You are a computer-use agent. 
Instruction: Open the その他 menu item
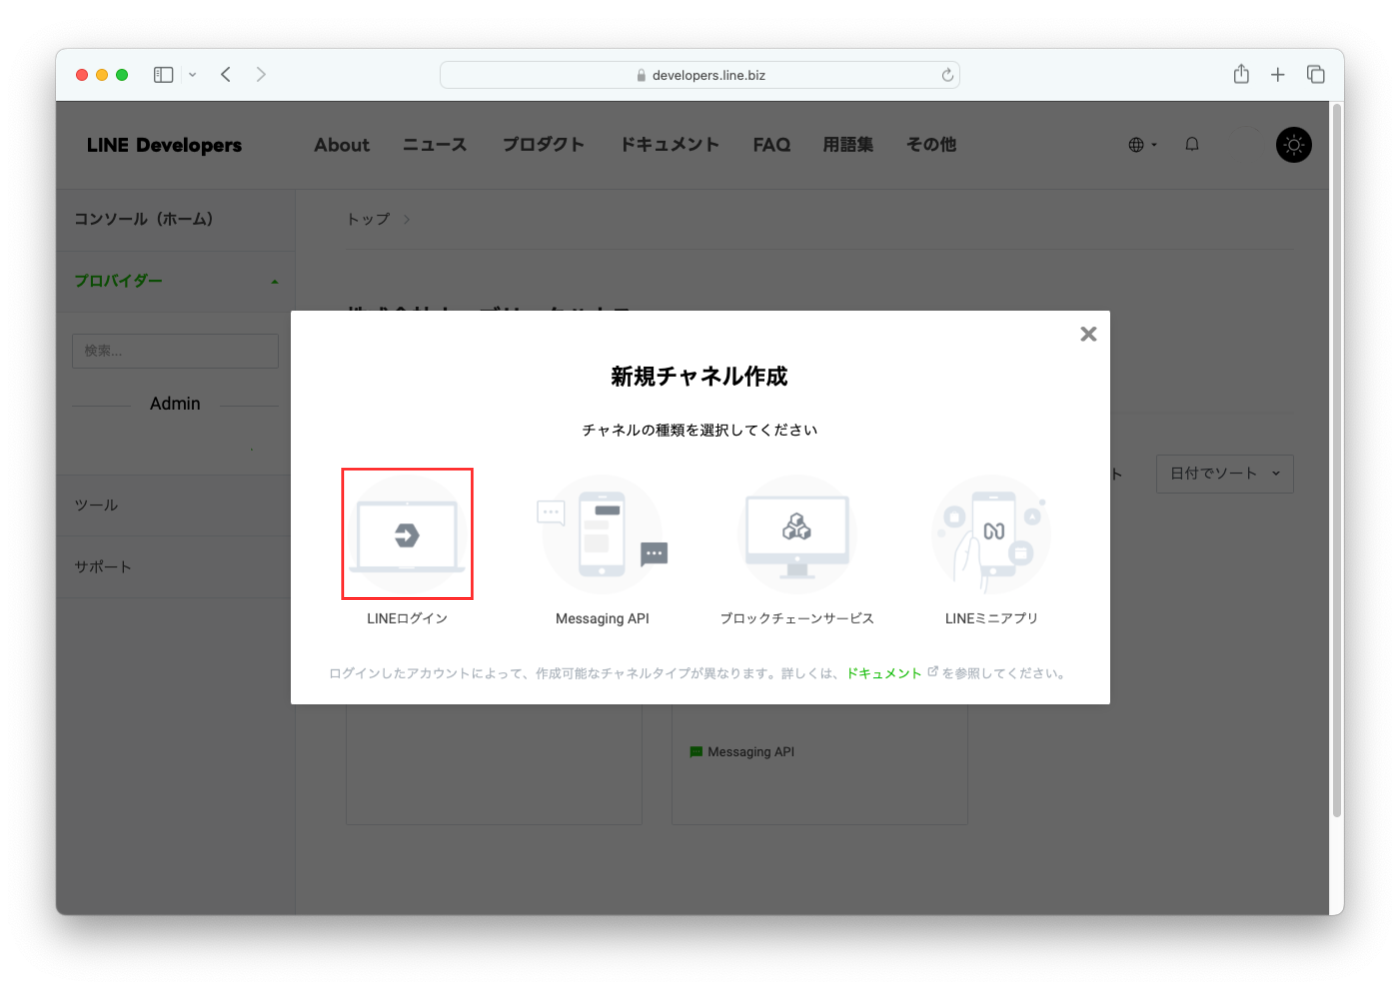coord(931,145)
